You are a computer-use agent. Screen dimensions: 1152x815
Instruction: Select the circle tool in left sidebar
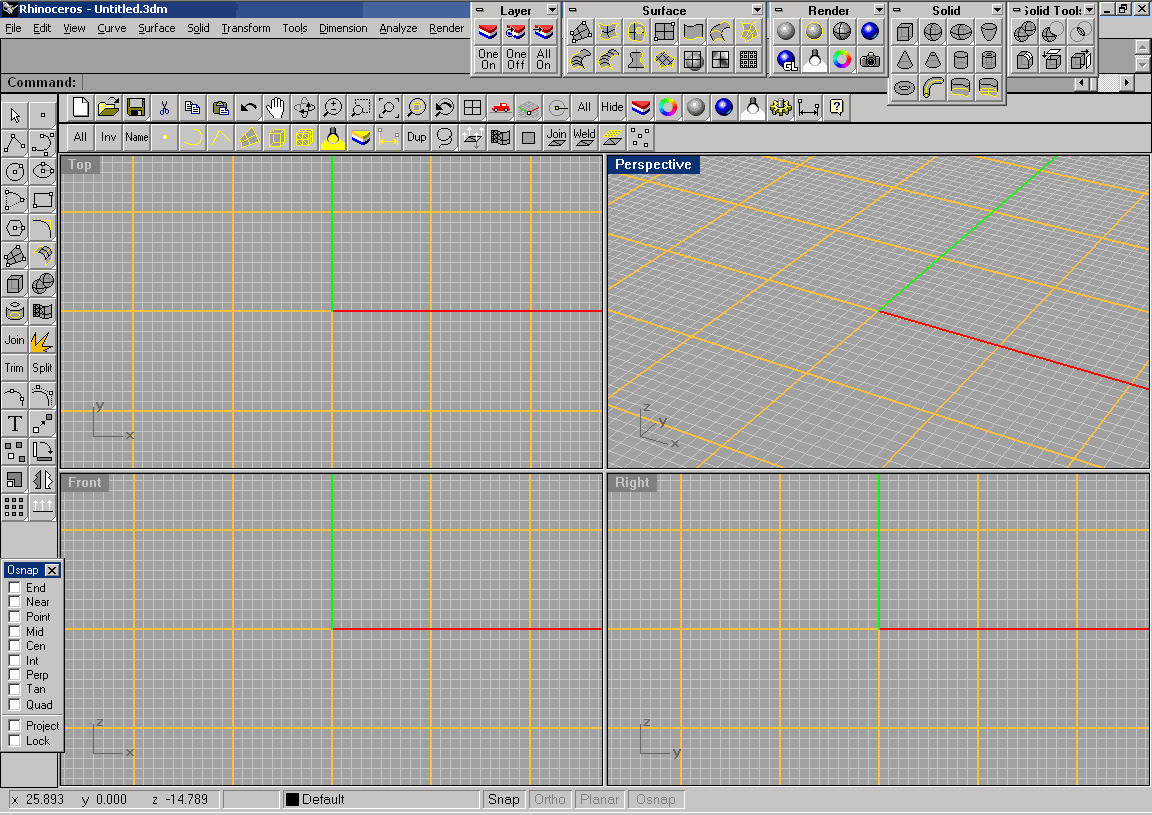click(15, 171)
